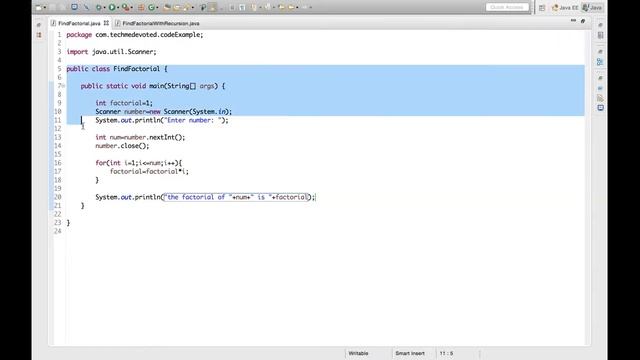Click the for loop header on line 16

tap(139, 163)
